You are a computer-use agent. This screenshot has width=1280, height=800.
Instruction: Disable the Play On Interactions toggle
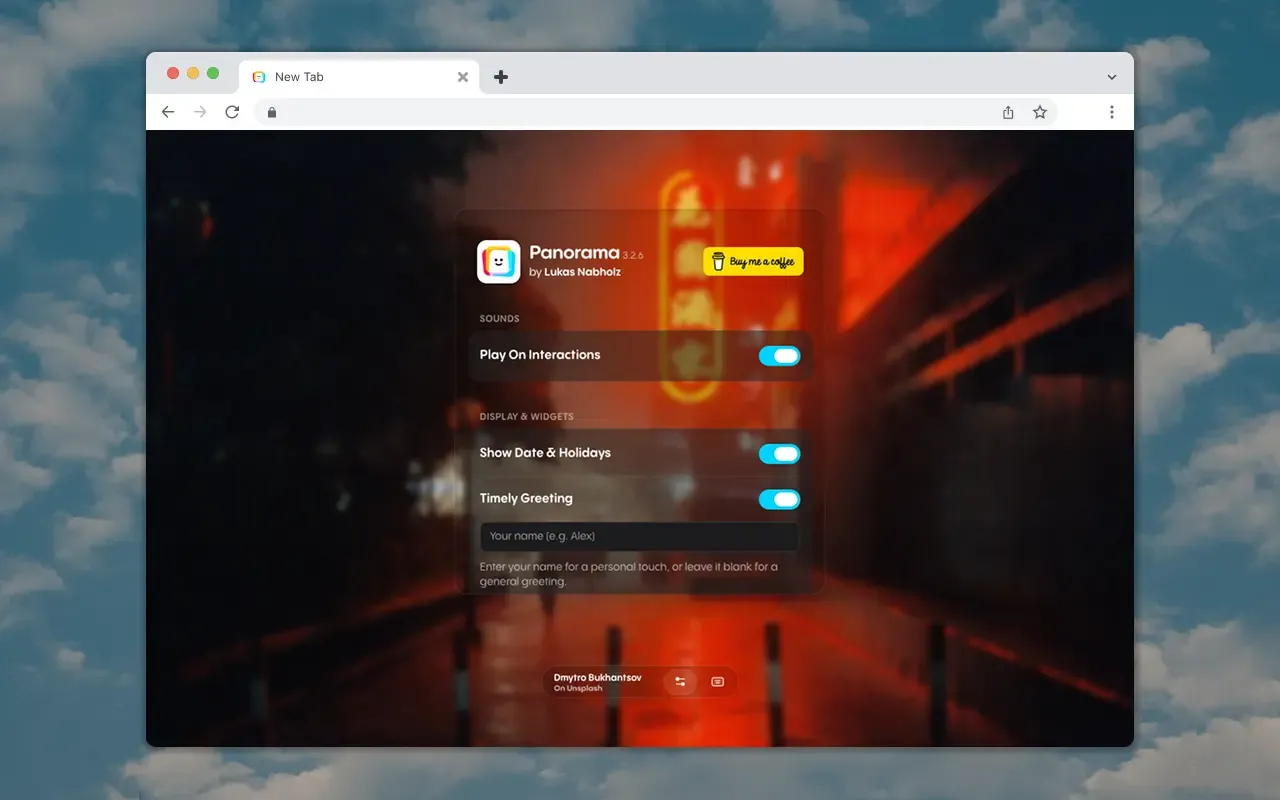coord(780,355)
